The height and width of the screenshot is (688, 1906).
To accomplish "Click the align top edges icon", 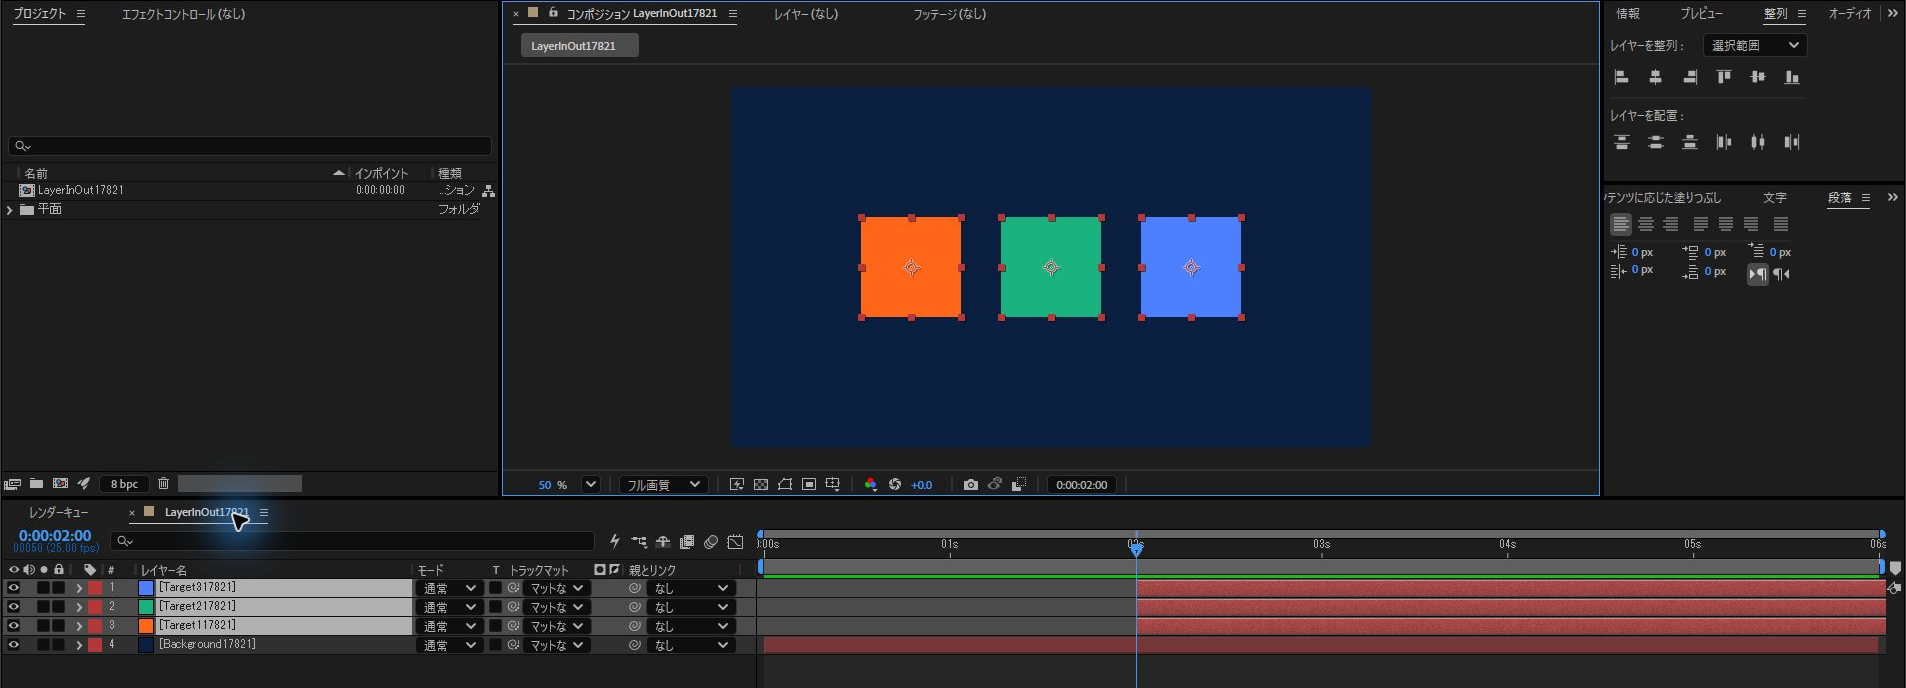I will [x=1724, y=77].
